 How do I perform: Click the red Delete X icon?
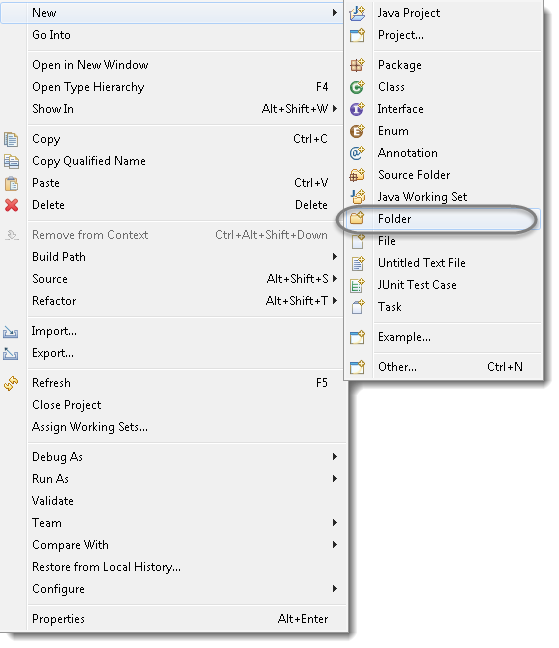click(x=12, y=205)
